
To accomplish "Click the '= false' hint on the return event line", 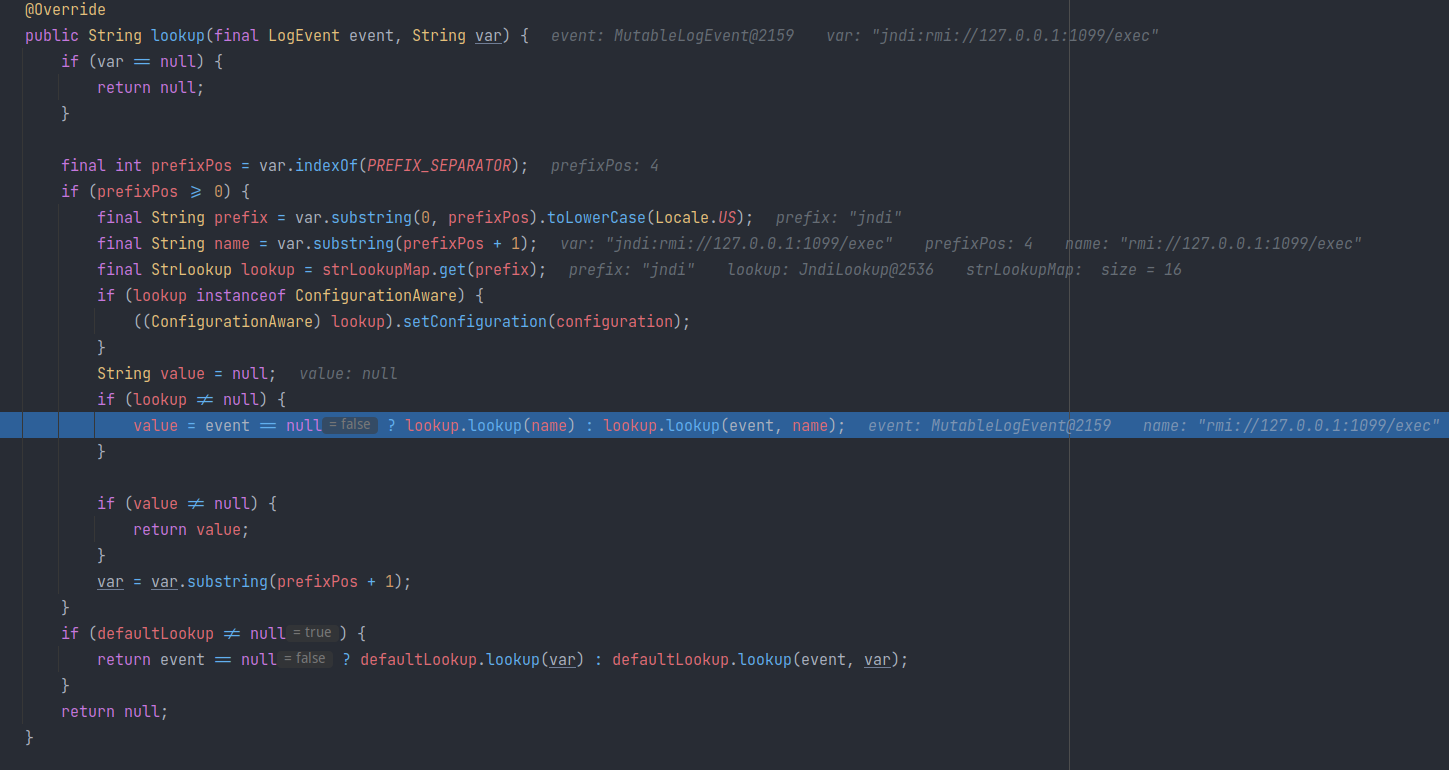I will click(305, 659).
